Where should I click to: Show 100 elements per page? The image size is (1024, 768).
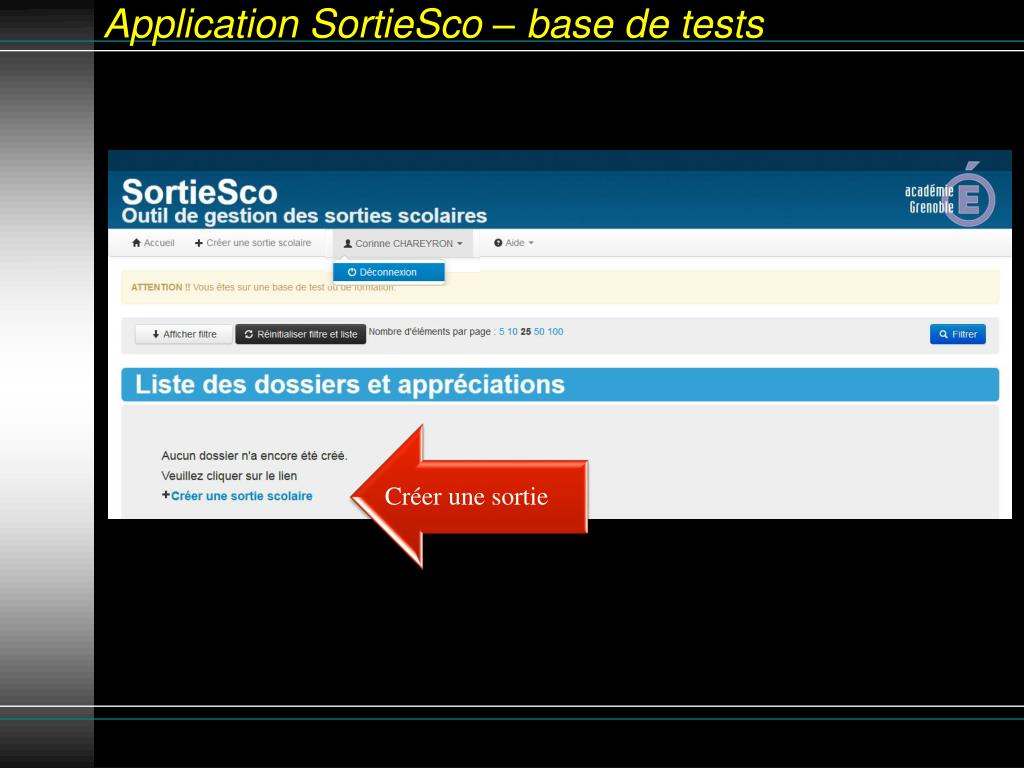coord(555,332)
